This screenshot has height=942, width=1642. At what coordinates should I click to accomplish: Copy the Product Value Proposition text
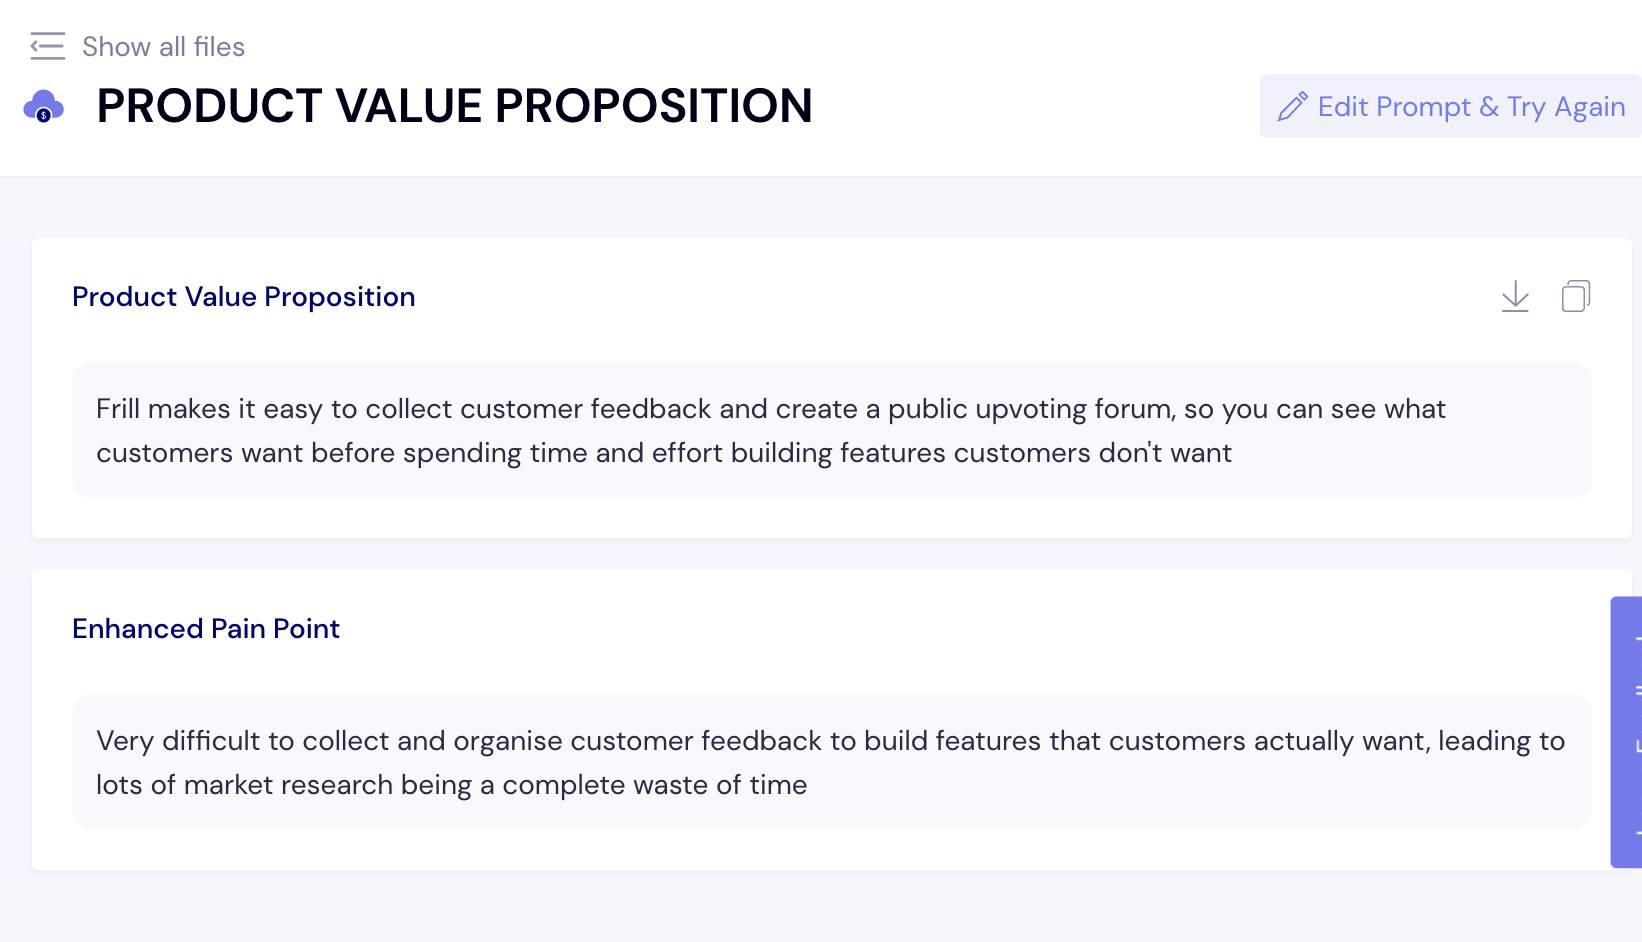[1576, 296]
